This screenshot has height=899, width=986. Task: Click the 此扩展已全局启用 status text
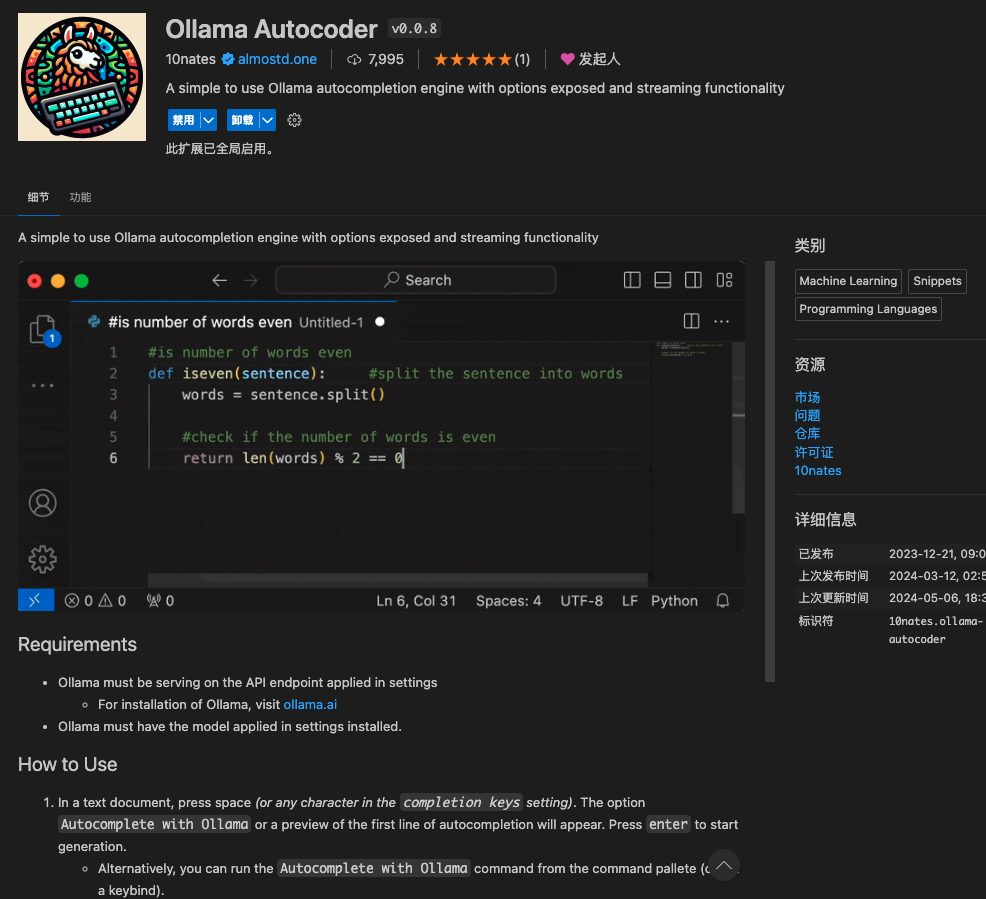219,150
